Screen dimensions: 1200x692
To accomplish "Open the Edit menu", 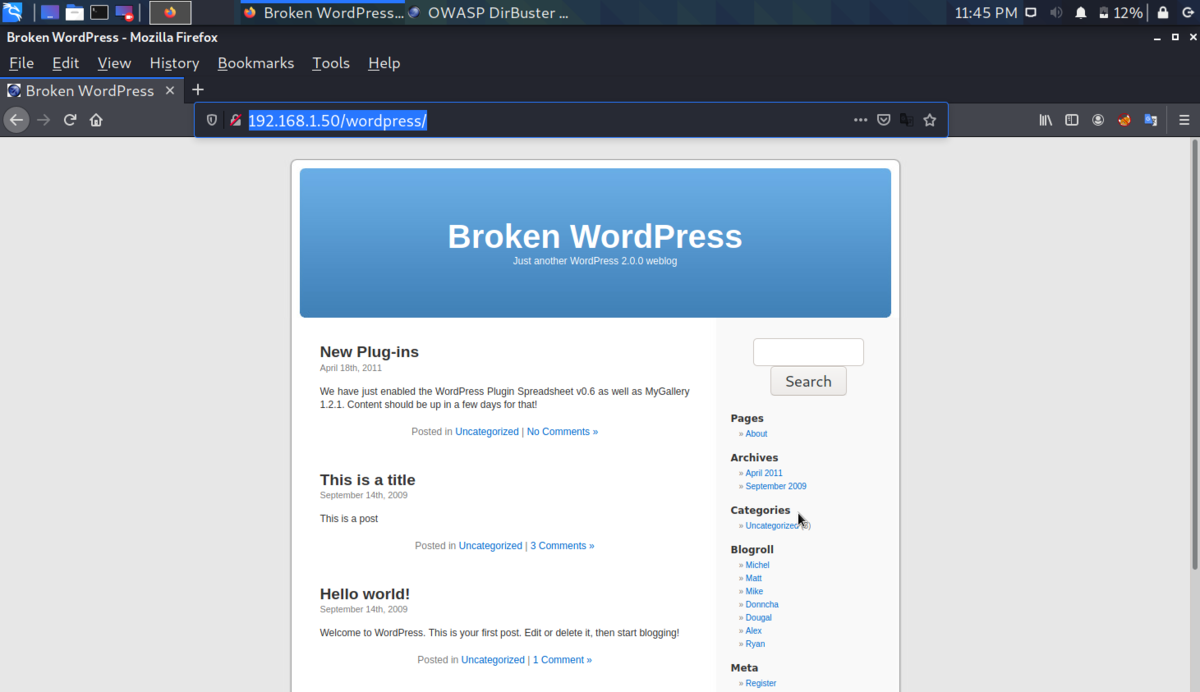I will [x=66, y=63].
